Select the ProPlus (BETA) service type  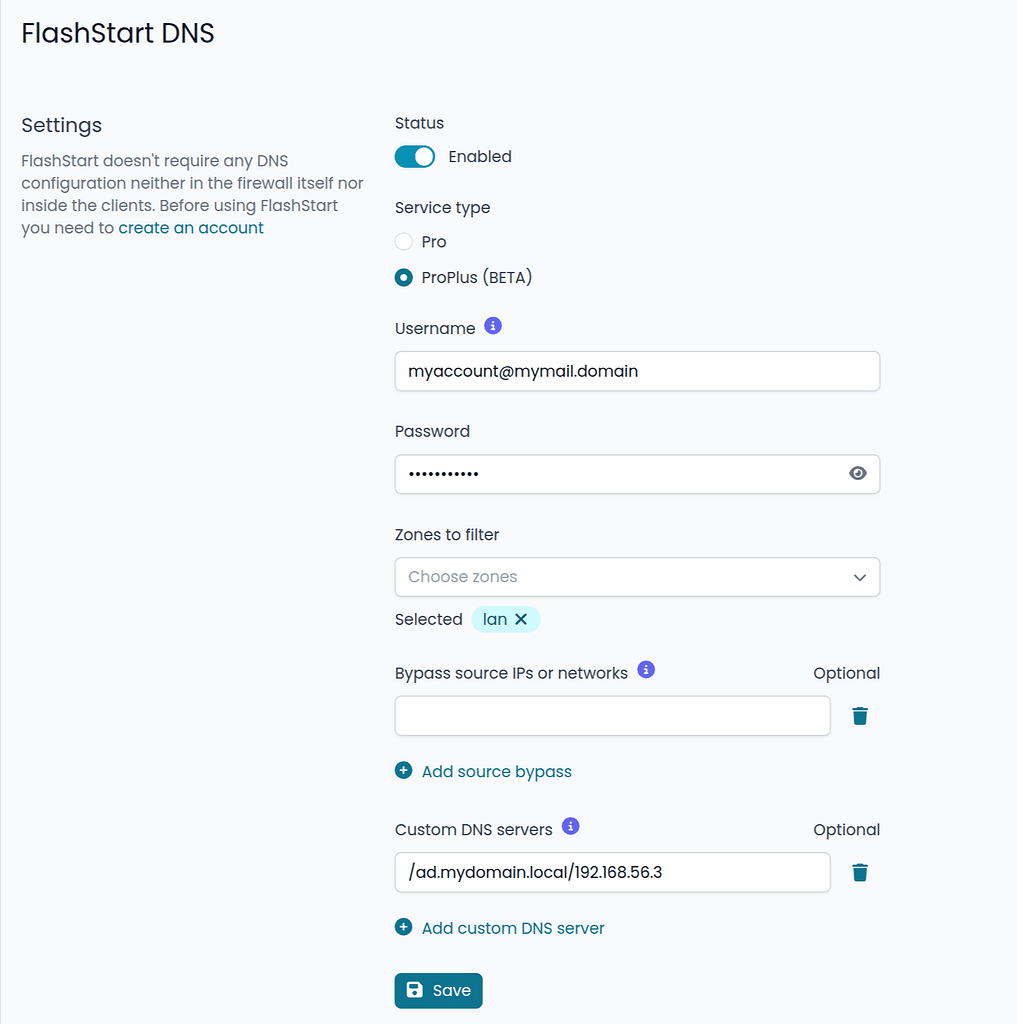click(x=403, y=277)
